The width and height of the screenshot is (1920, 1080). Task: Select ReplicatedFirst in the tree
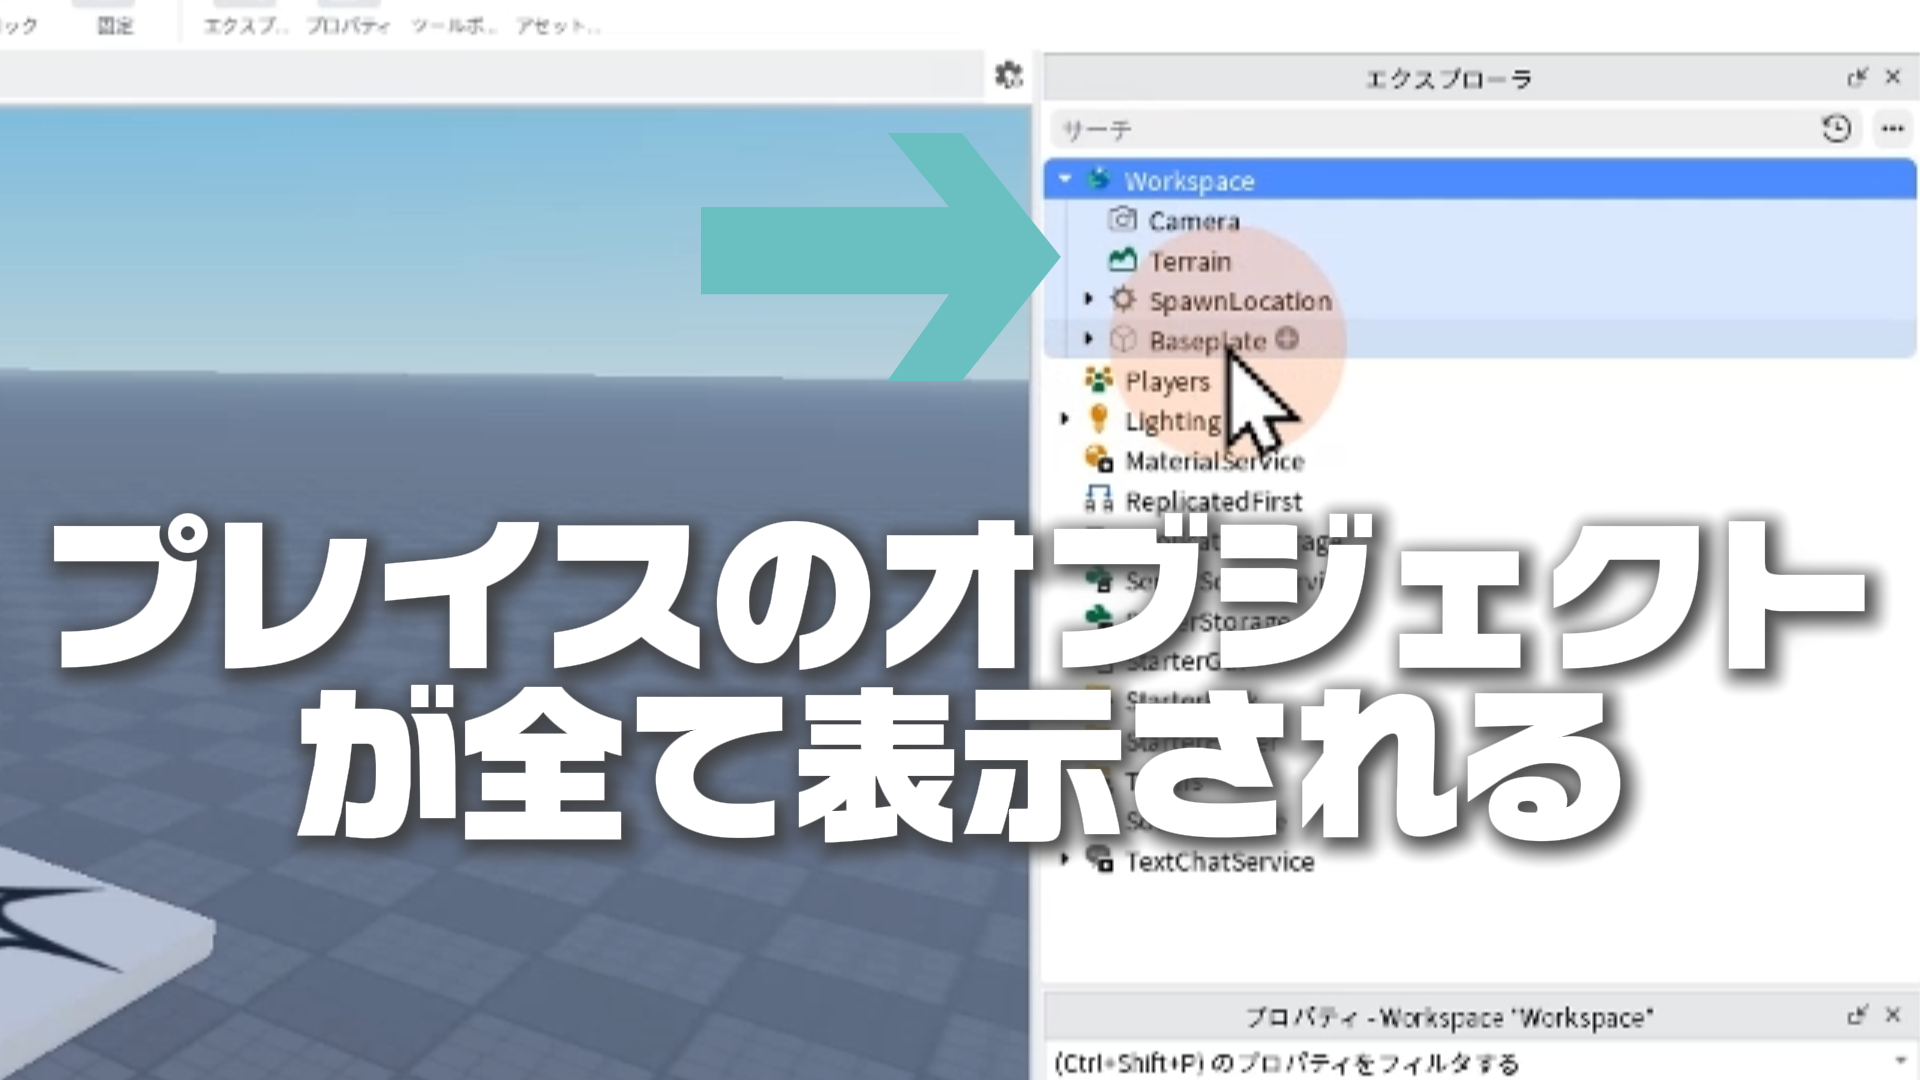(x=1213, y=501)
